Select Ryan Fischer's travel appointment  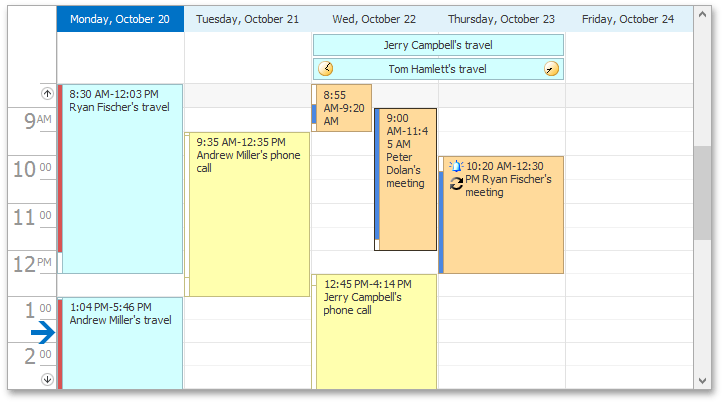[120, 179]
